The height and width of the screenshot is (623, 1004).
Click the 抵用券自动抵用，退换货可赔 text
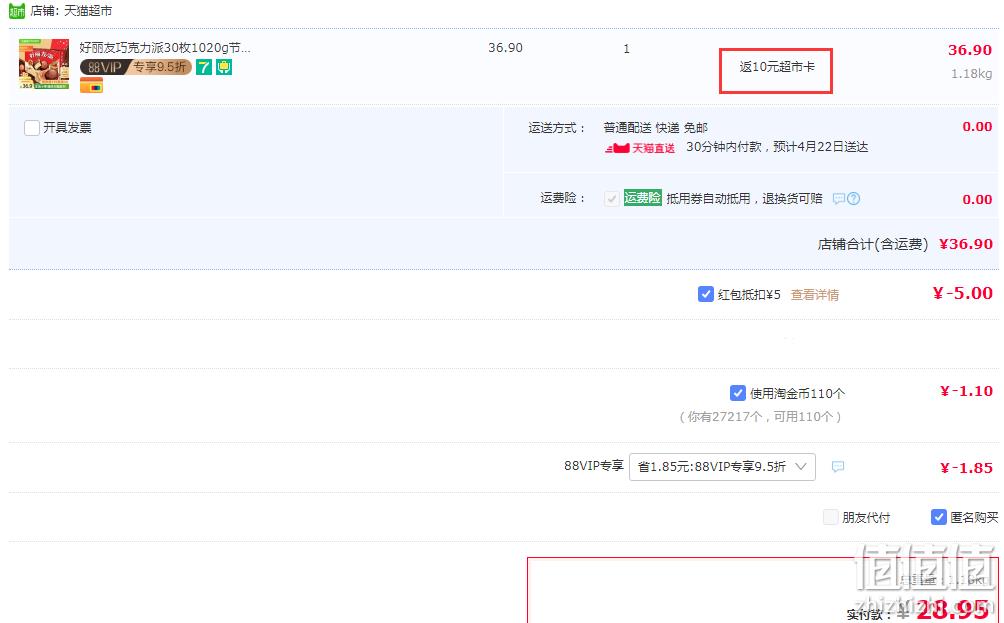point(744,198)
